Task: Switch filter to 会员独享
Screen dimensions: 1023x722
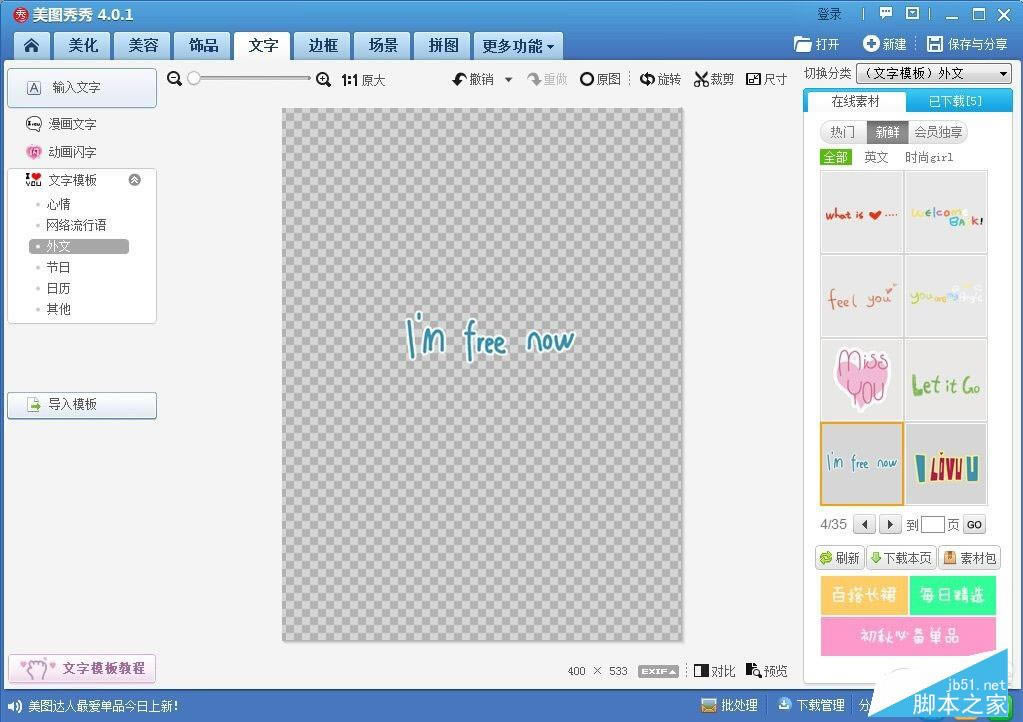Action: coord(938,132)
